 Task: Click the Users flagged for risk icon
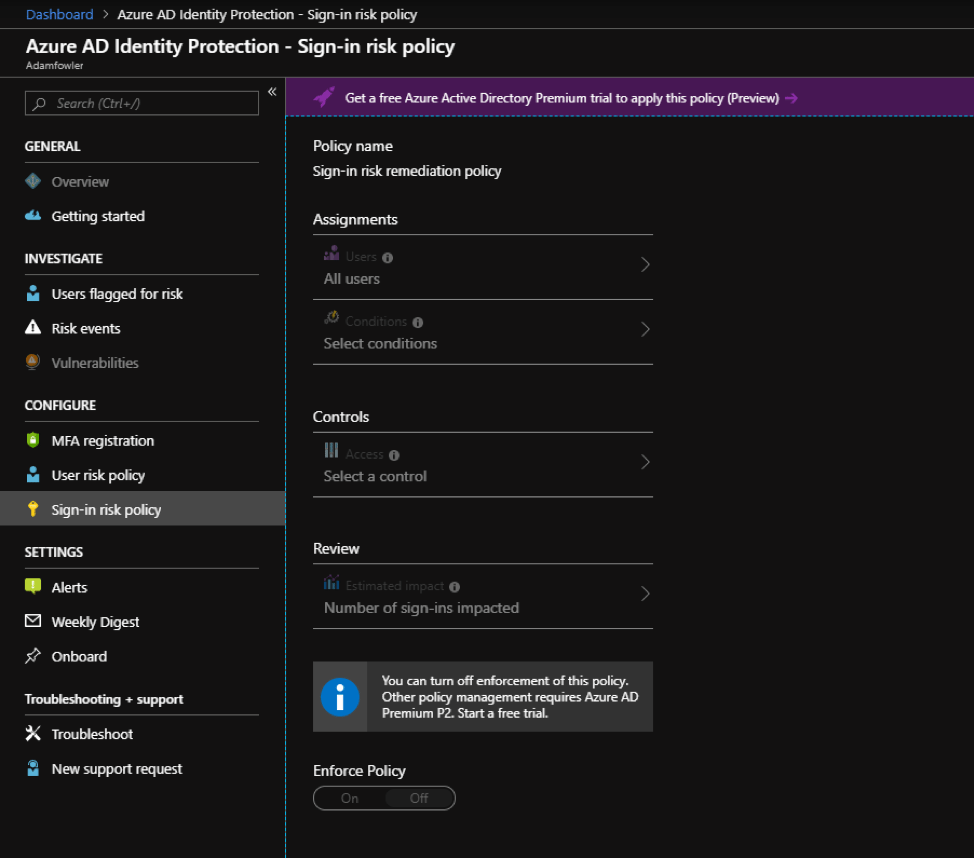click(33, 293)
